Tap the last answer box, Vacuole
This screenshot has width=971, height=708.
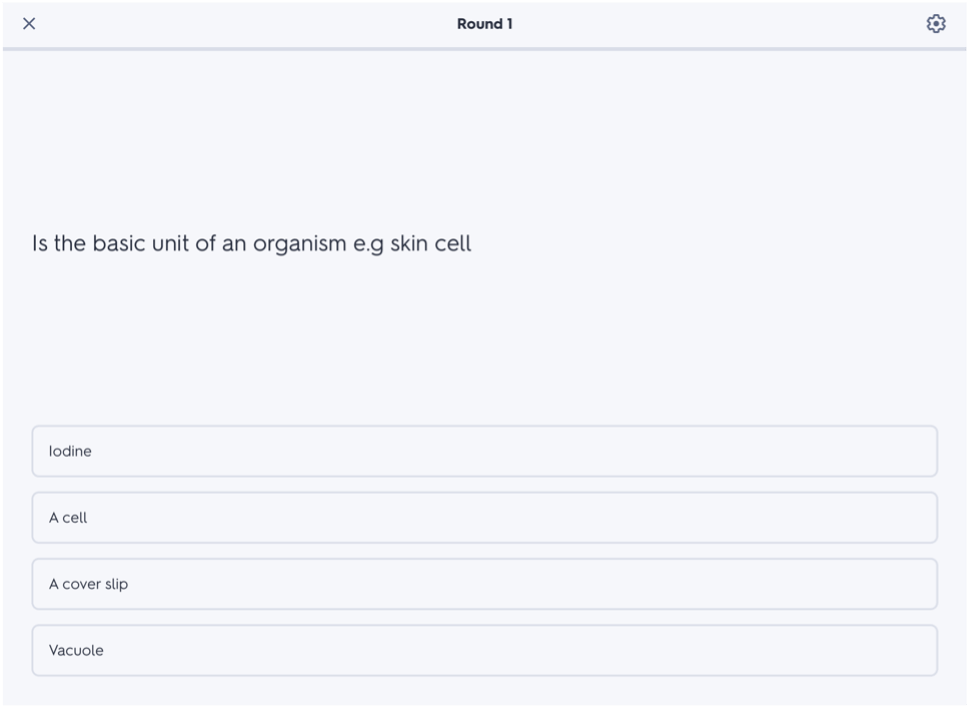click(484, 650)
